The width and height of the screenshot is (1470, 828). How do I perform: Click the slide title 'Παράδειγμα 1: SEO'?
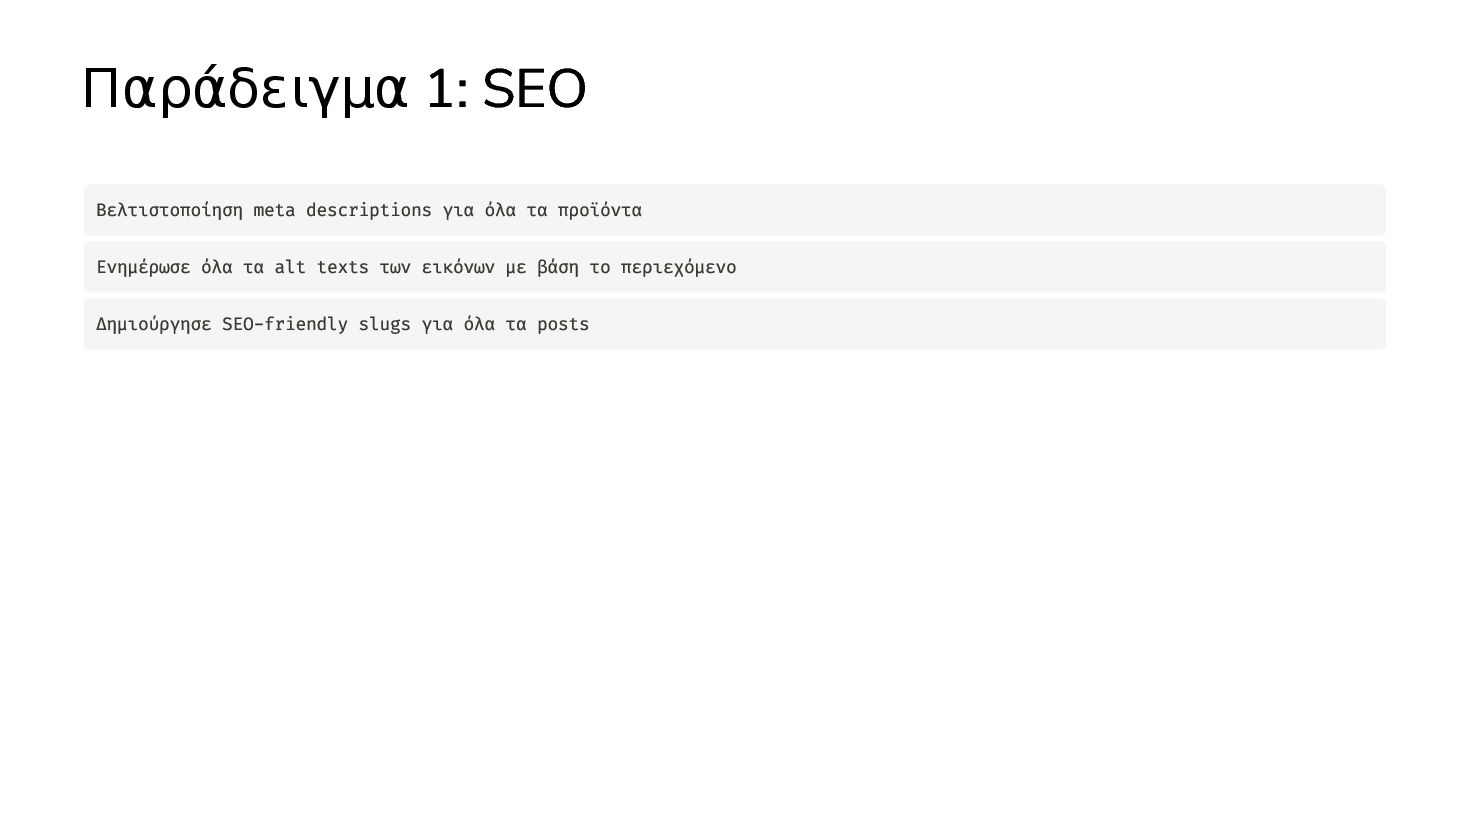(x=333, y=90)
